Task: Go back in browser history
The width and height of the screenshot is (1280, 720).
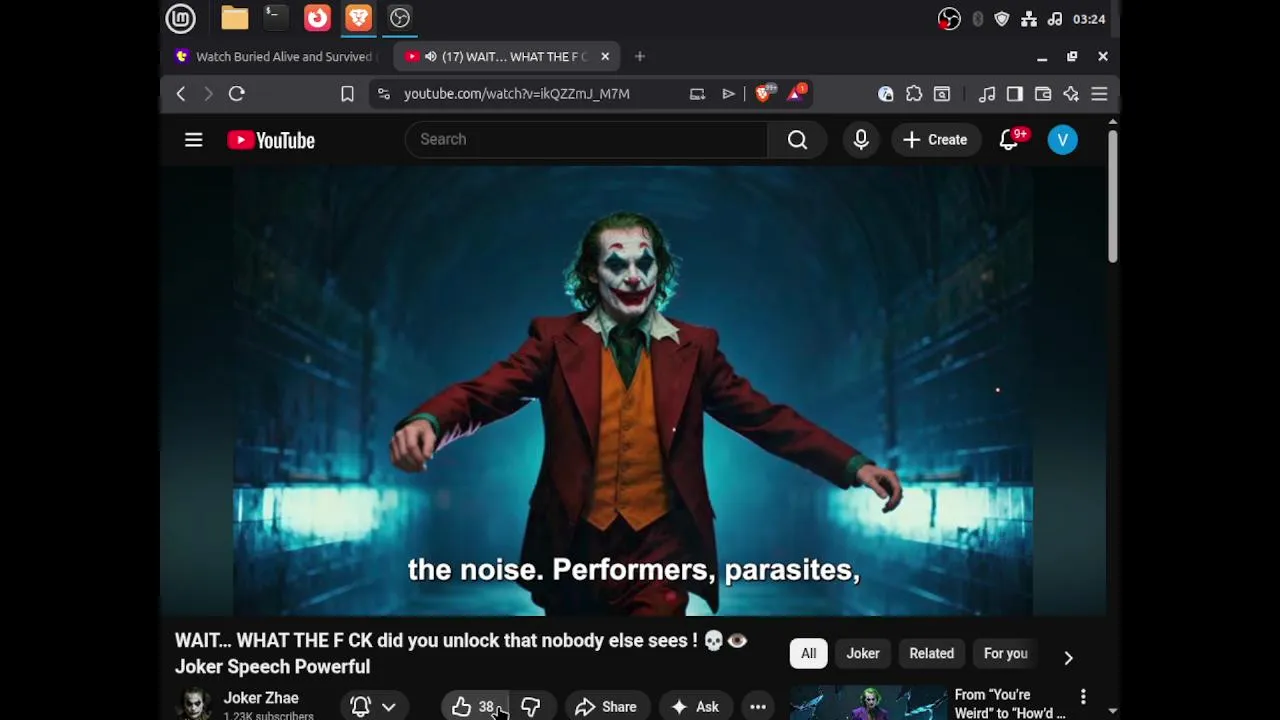Action: [x=181, y=93]
